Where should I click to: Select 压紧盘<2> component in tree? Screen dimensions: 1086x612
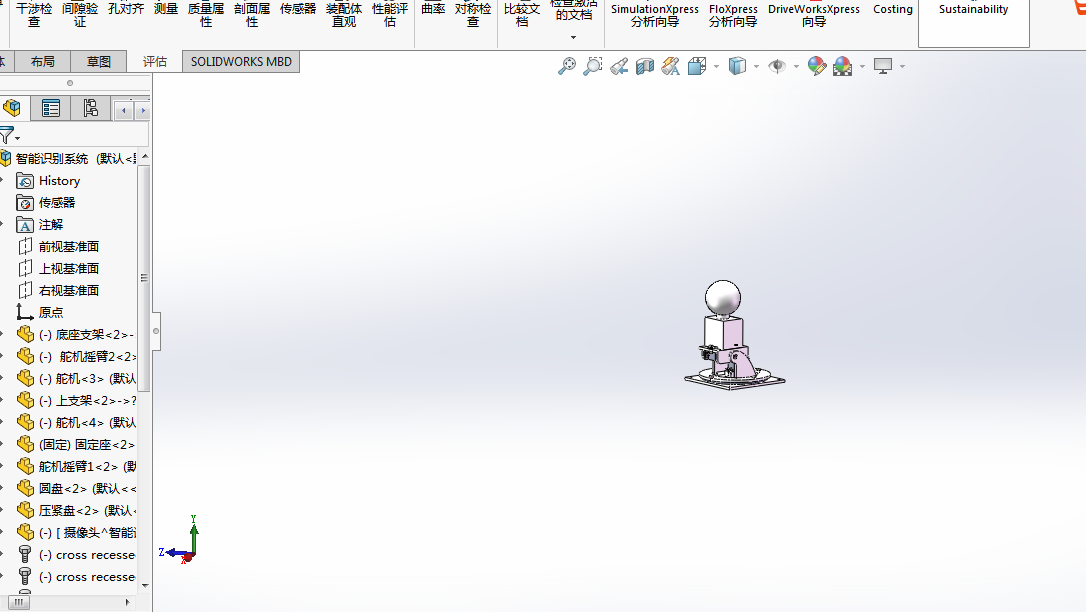75,510
